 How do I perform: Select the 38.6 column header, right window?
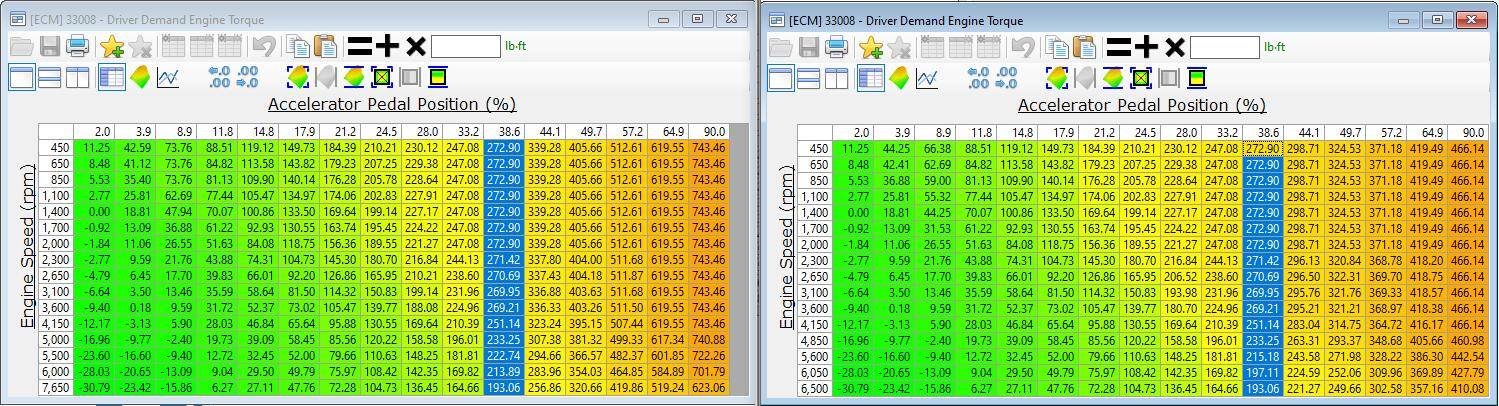[1262, 133]
